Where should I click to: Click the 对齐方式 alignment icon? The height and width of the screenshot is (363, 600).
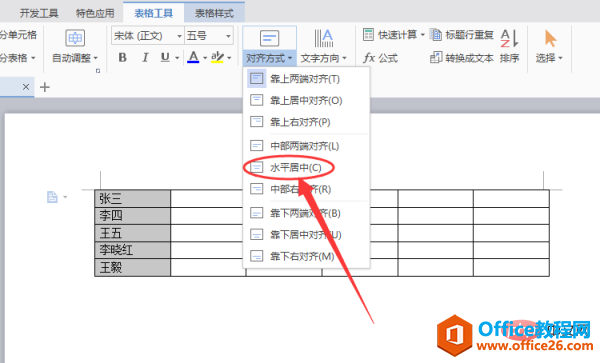click(269, 38)
